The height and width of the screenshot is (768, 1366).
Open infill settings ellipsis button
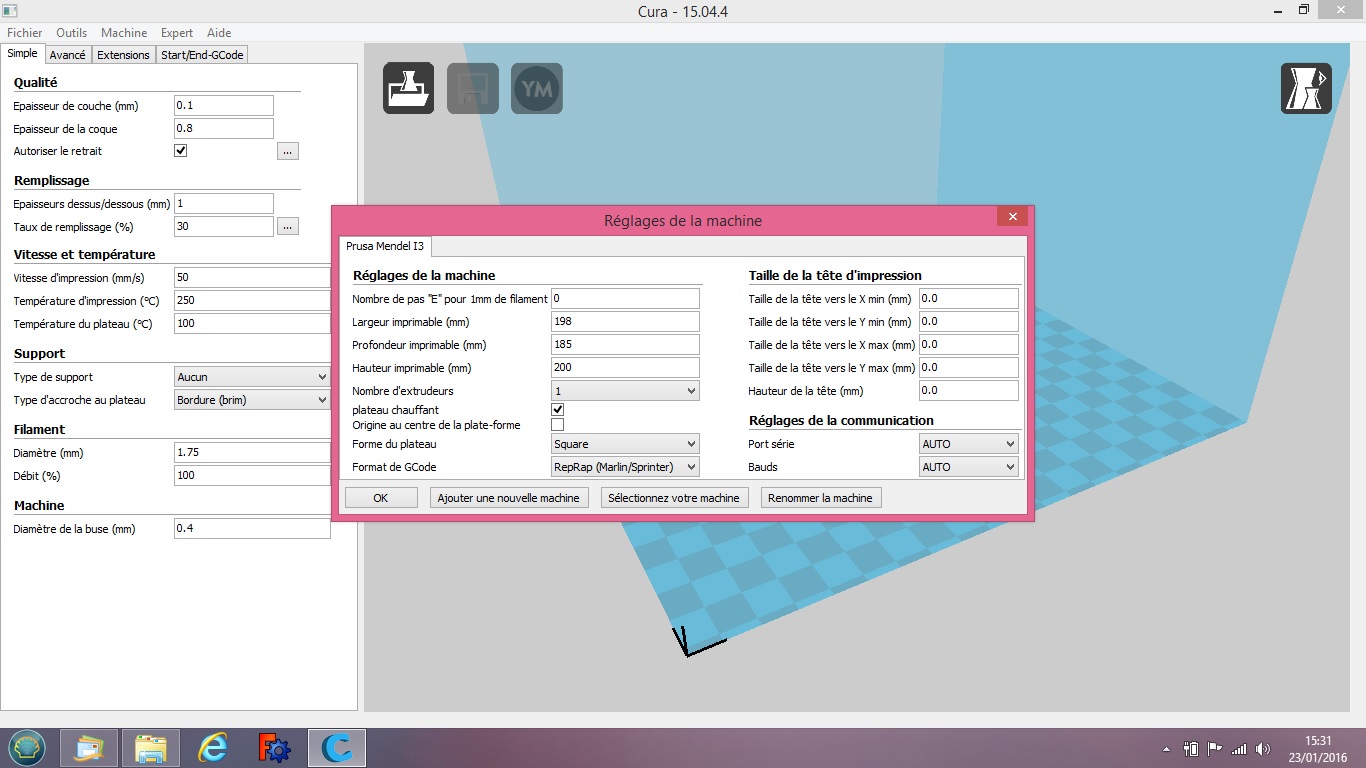click(288, 227)
